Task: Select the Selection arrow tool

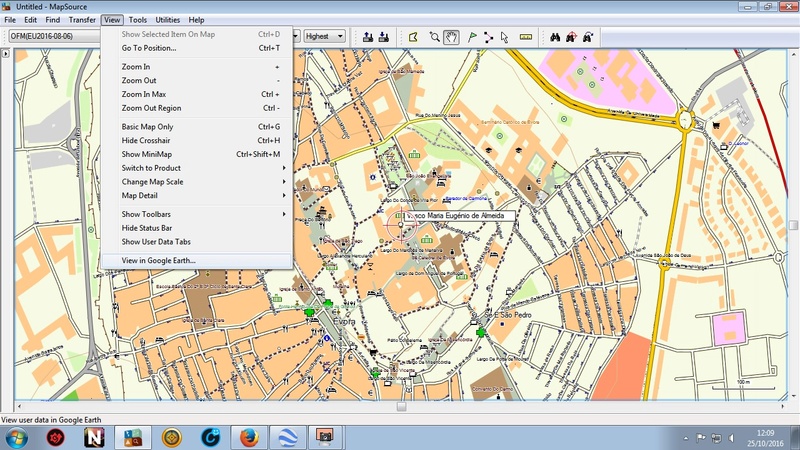Action: coord(505,37)
